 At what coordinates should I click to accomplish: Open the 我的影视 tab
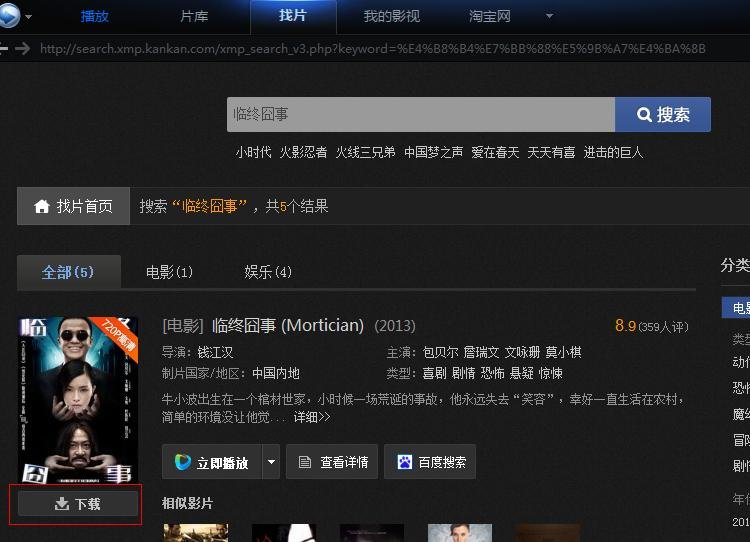click(392, 16)
